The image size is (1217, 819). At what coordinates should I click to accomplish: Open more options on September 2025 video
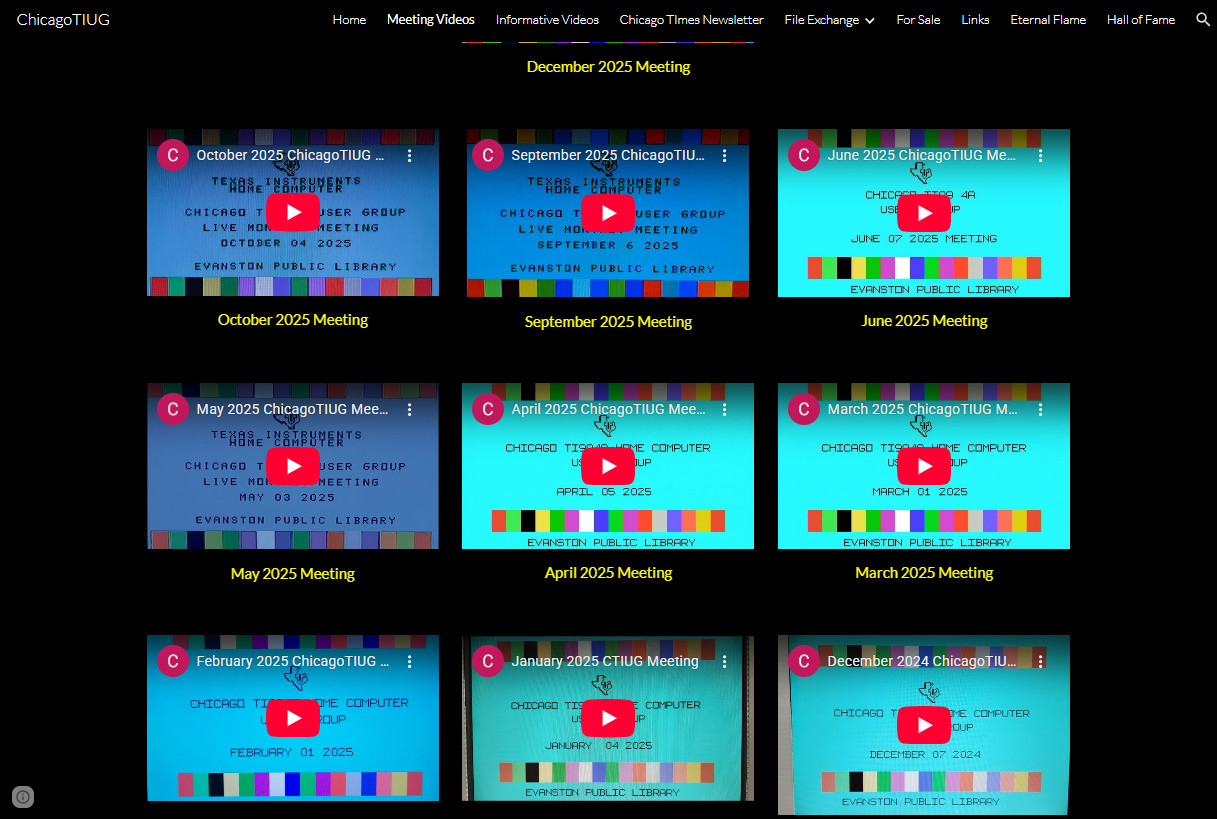pyautogui.click(x=725, y=156)
